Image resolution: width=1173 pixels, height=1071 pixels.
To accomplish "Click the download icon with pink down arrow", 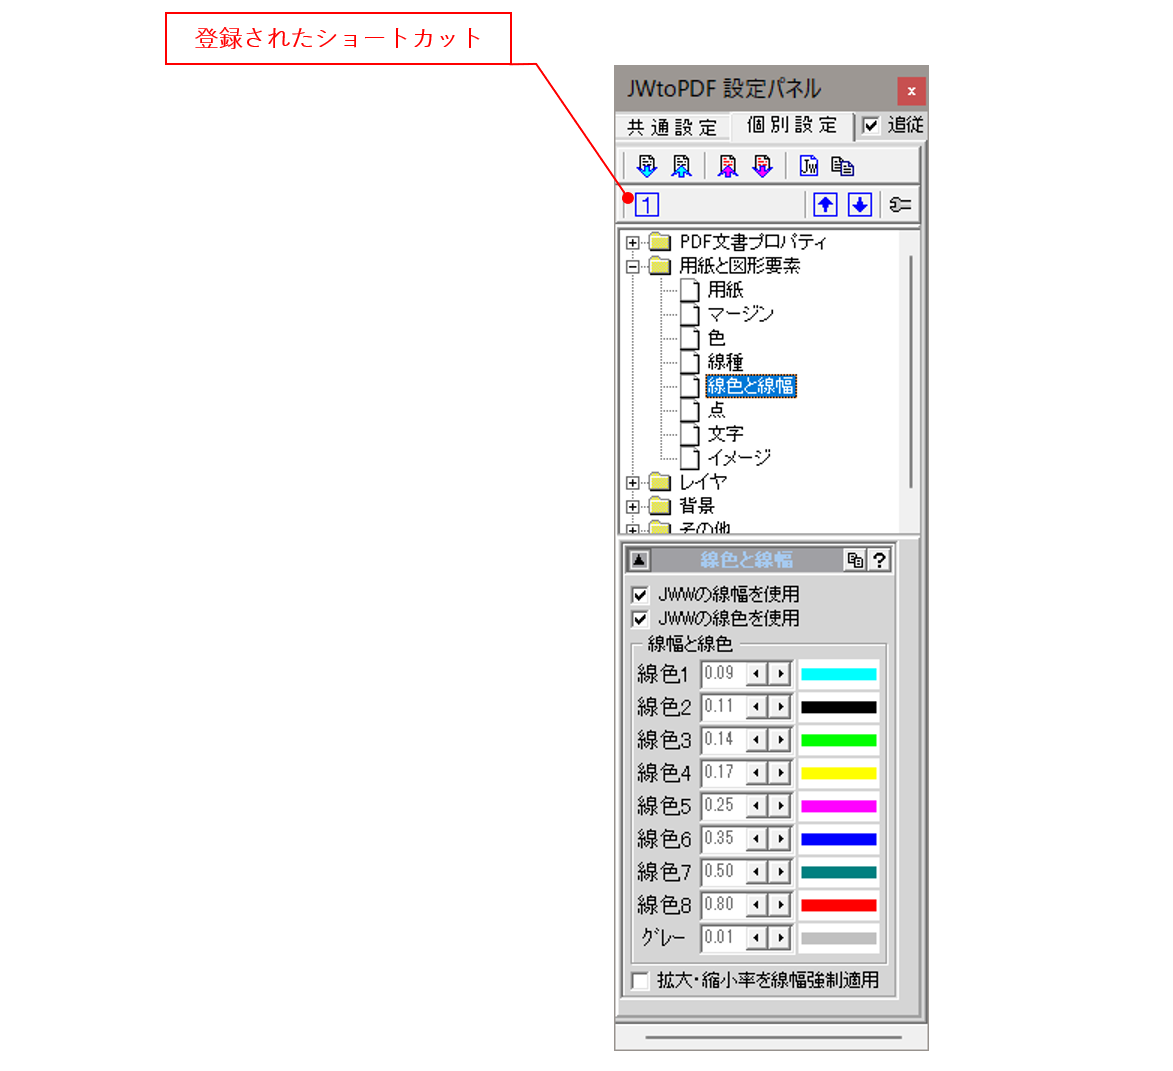I will click(762, 164).
